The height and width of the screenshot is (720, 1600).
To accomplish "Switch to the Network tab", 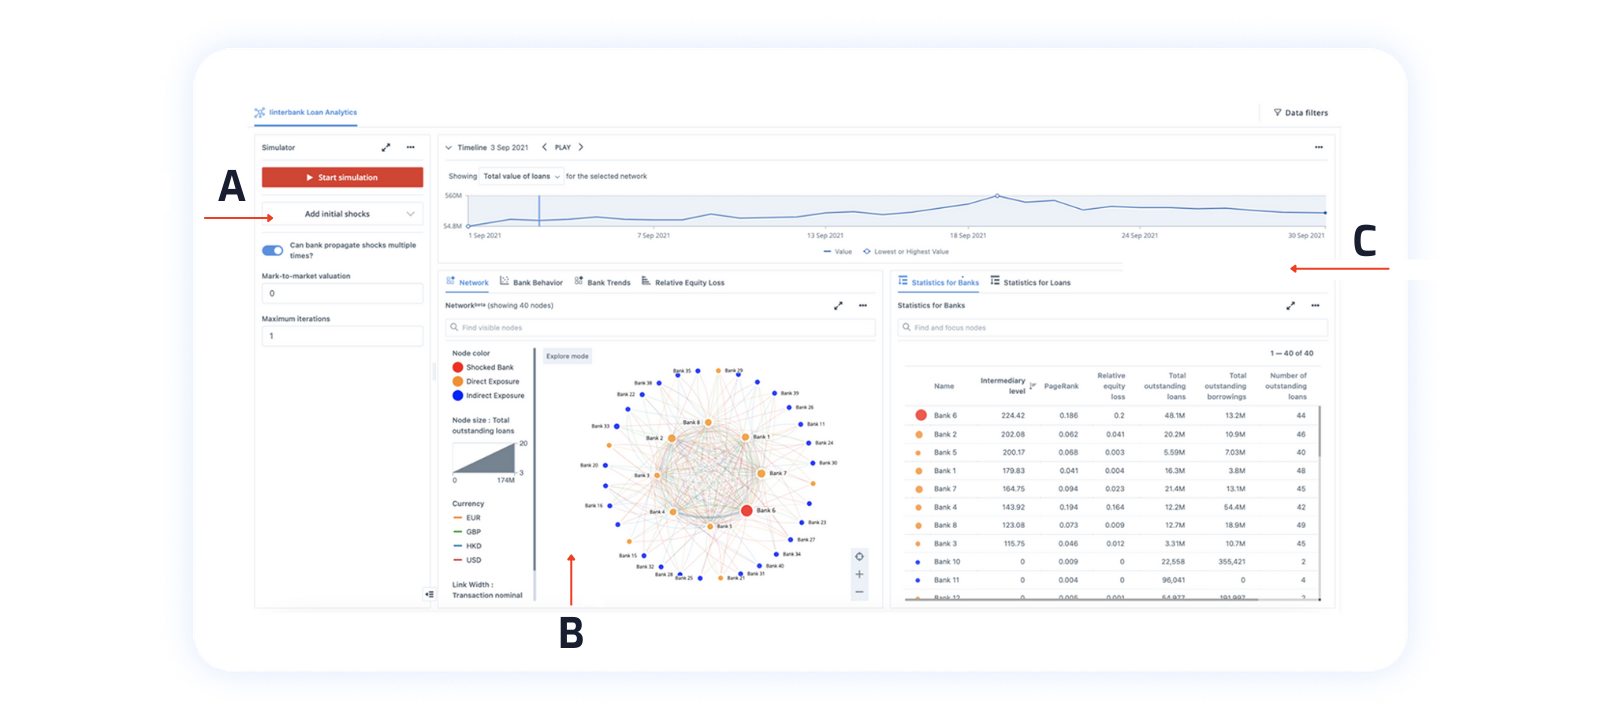I will click(468, 282).
